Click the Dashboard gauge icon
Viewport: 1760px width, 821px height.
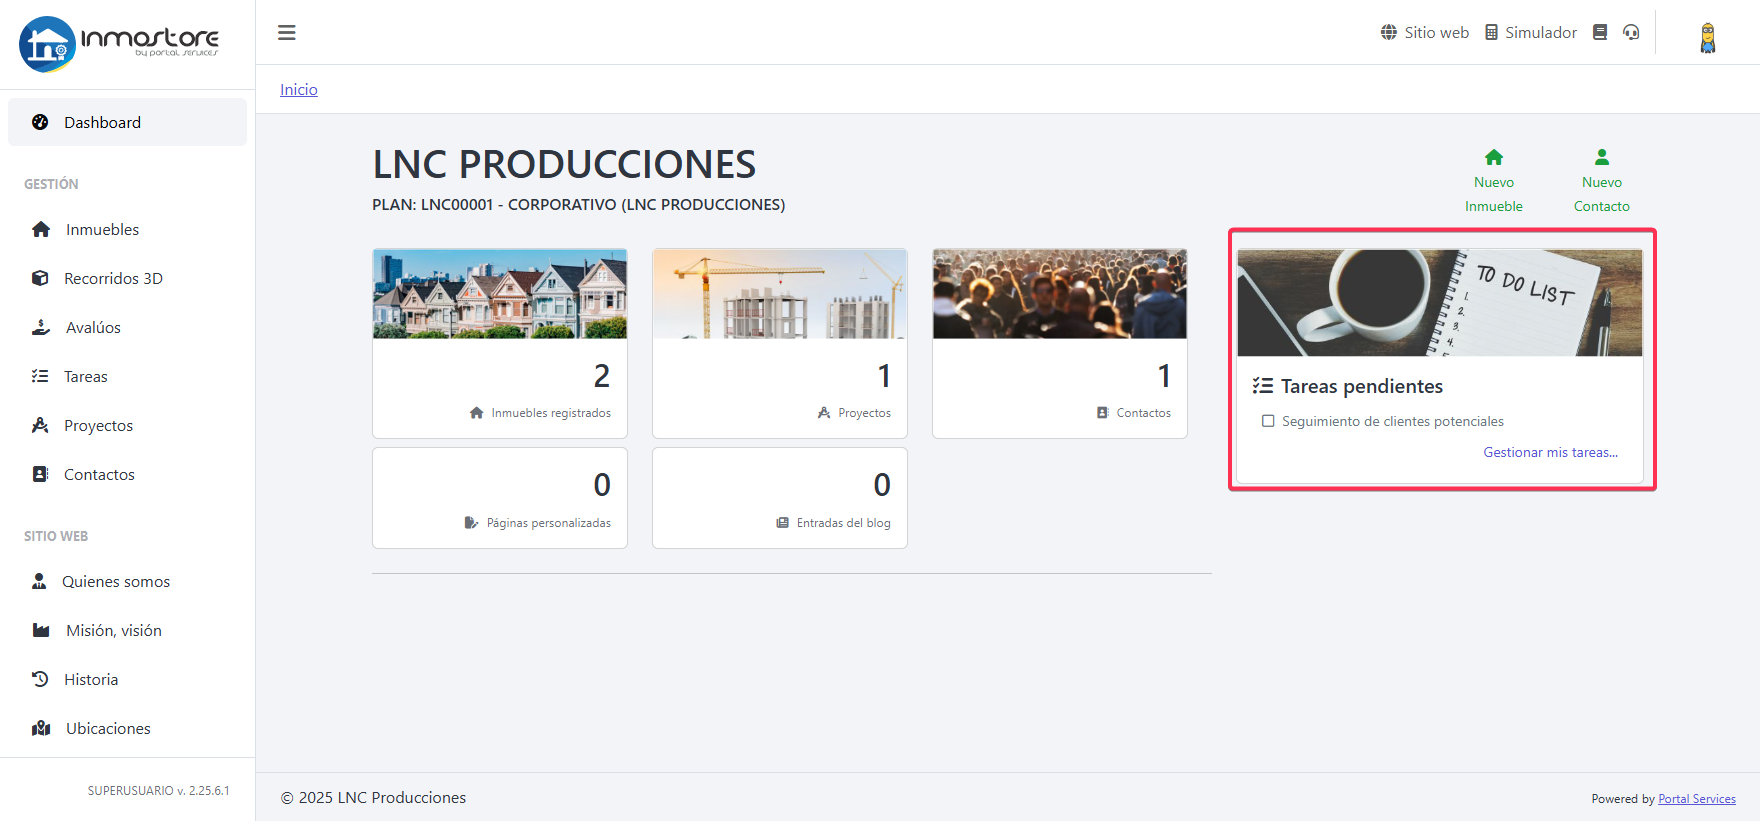40,122
